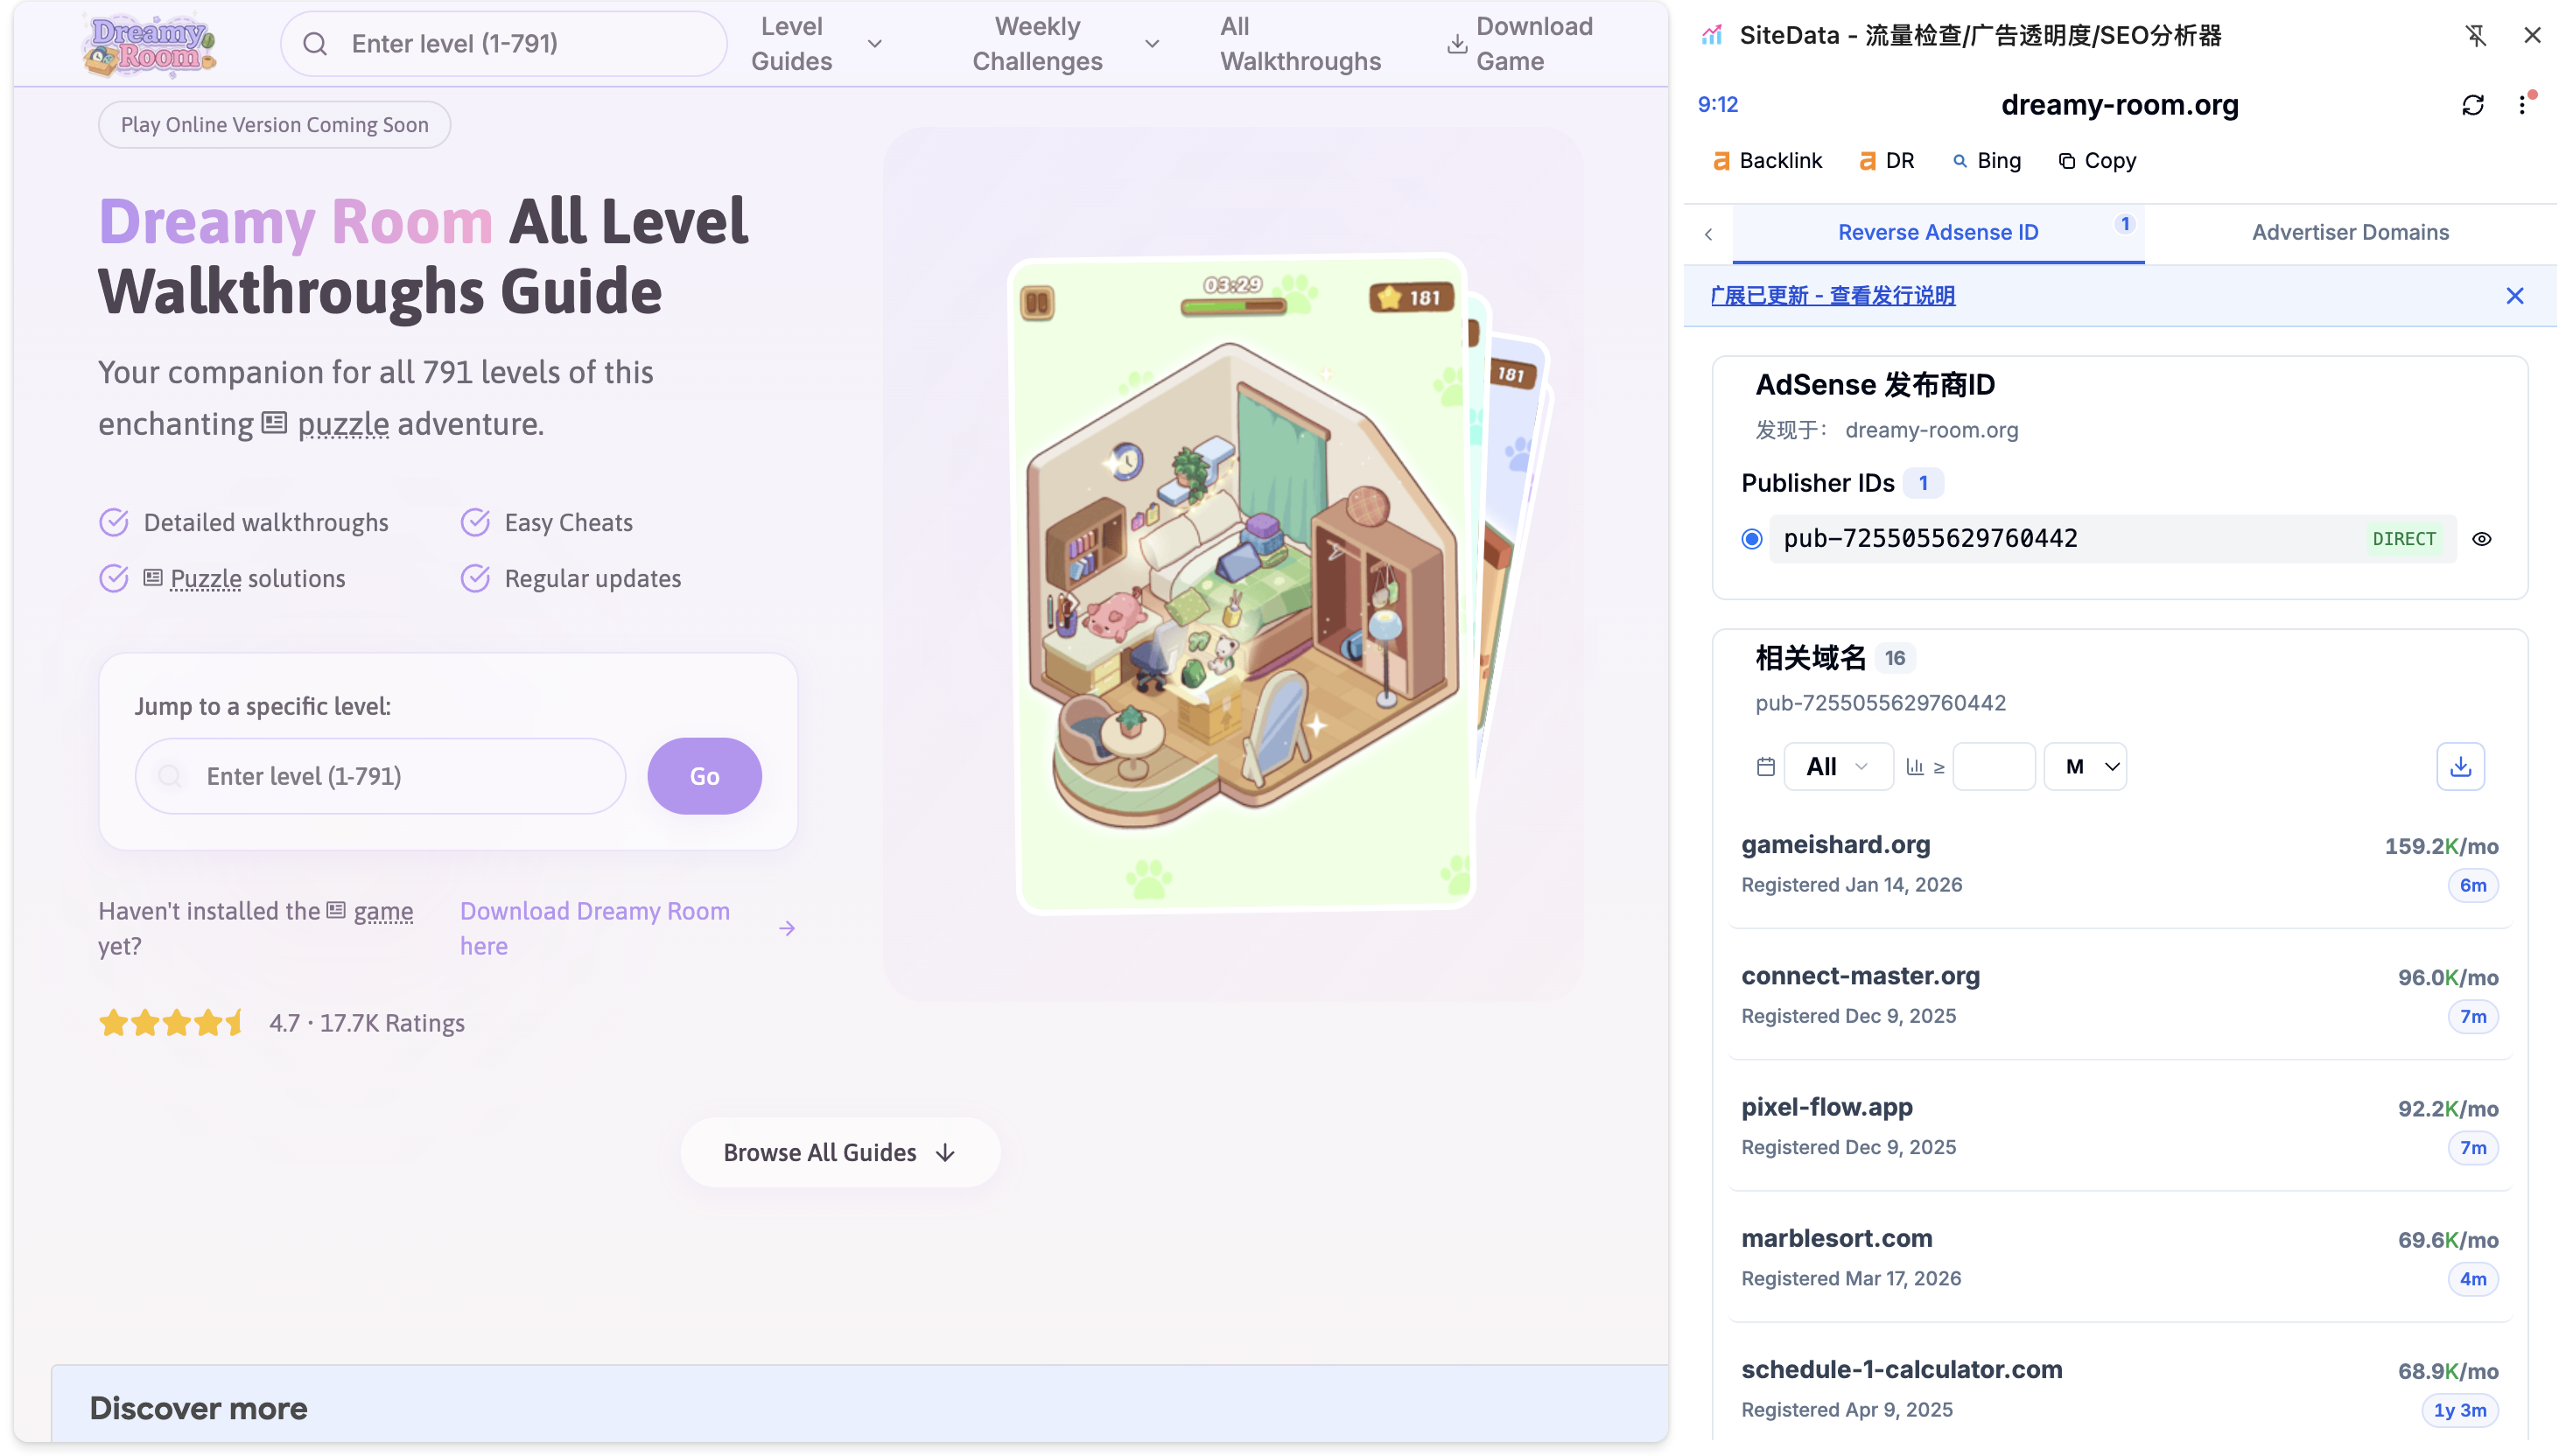Viewport: 2573px width, 1456px height.
Task: Click the 96.0K/mo traffic value
Action: 2447,978
